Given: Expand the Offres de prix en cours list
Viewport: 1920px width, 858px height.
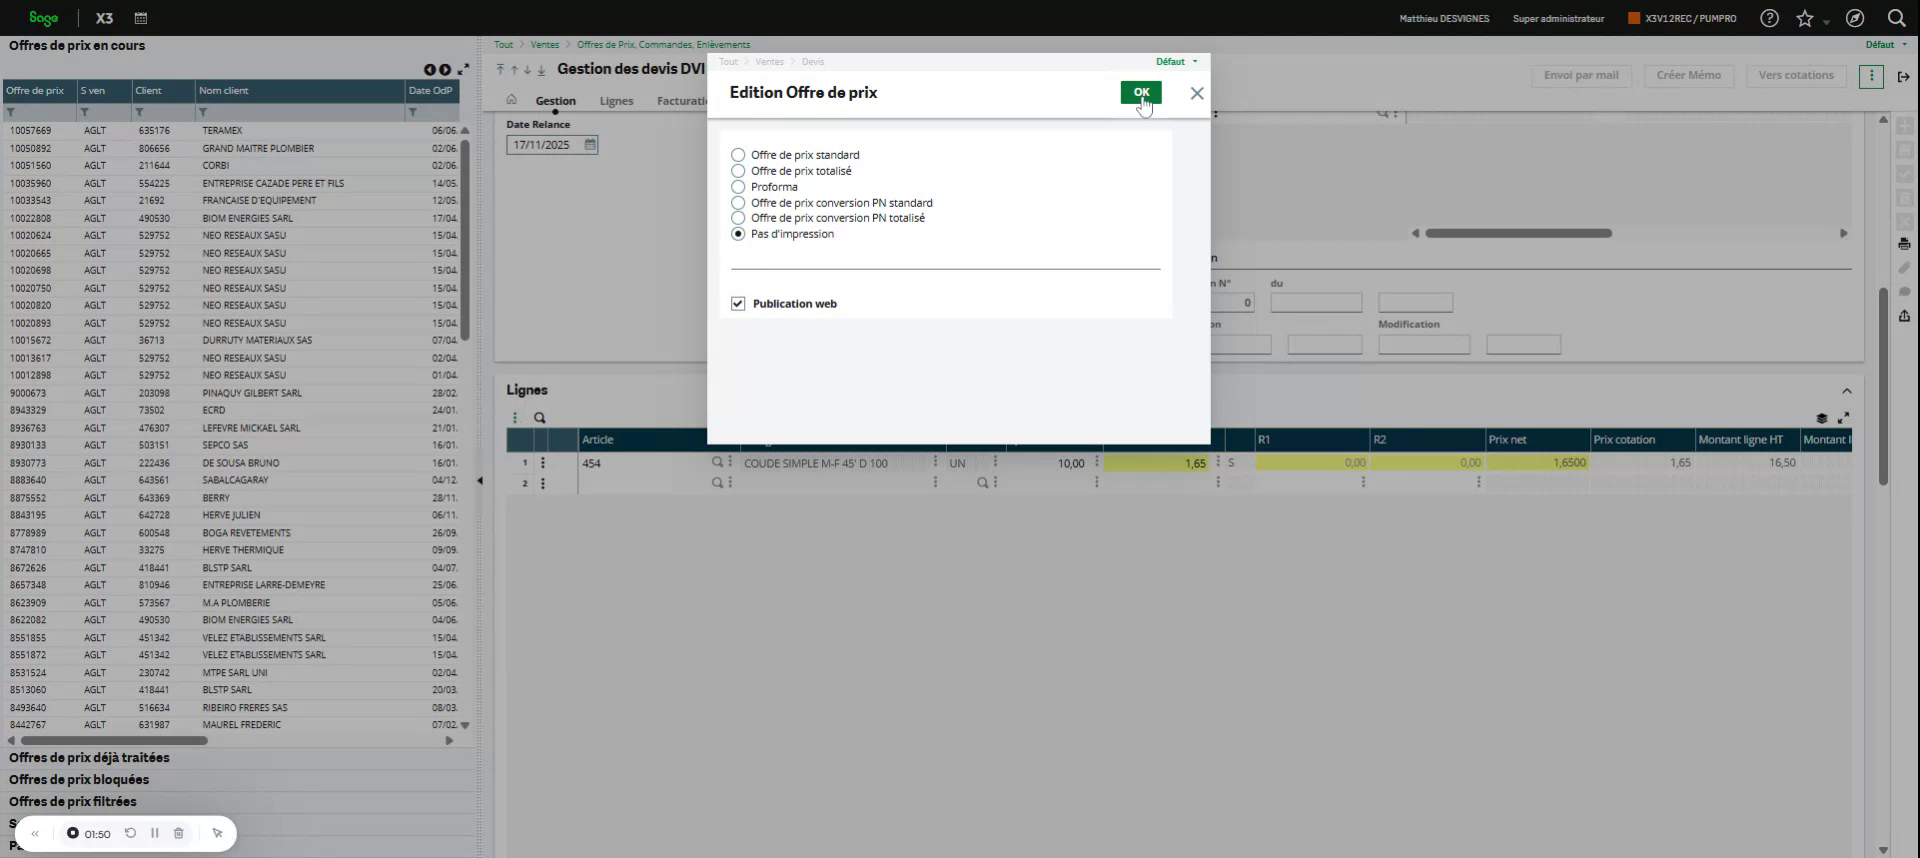Looking at the screenshot, I should click(463, 69).
